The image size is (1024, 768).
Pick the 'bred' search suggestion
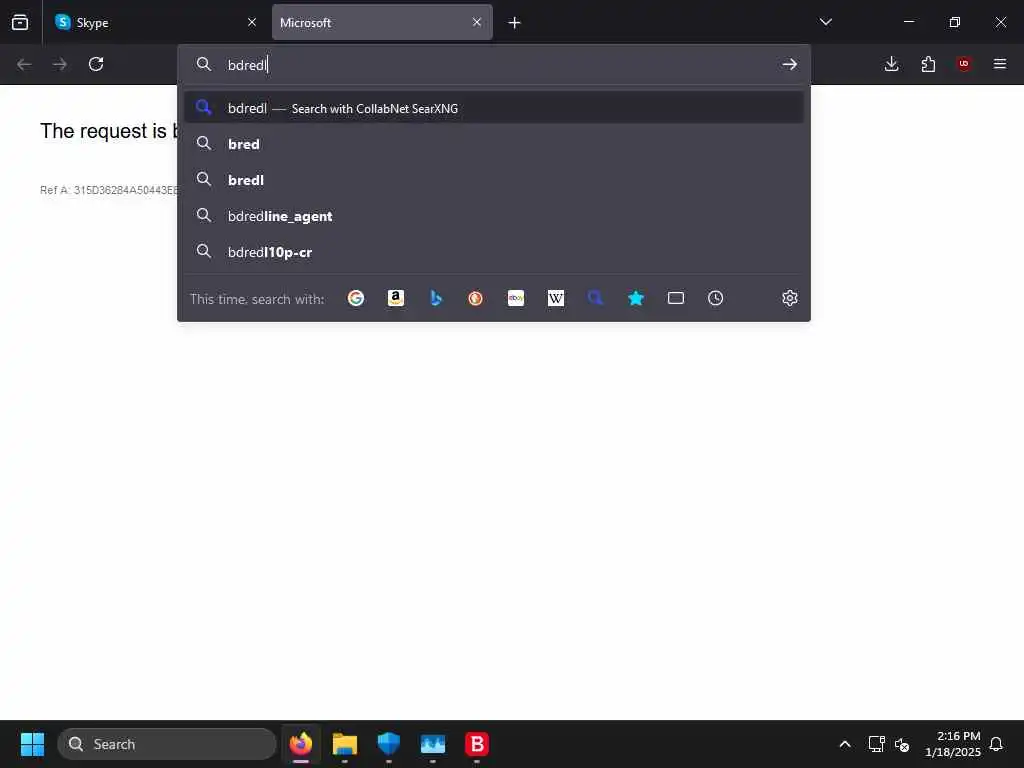click(x=494, y=144)
